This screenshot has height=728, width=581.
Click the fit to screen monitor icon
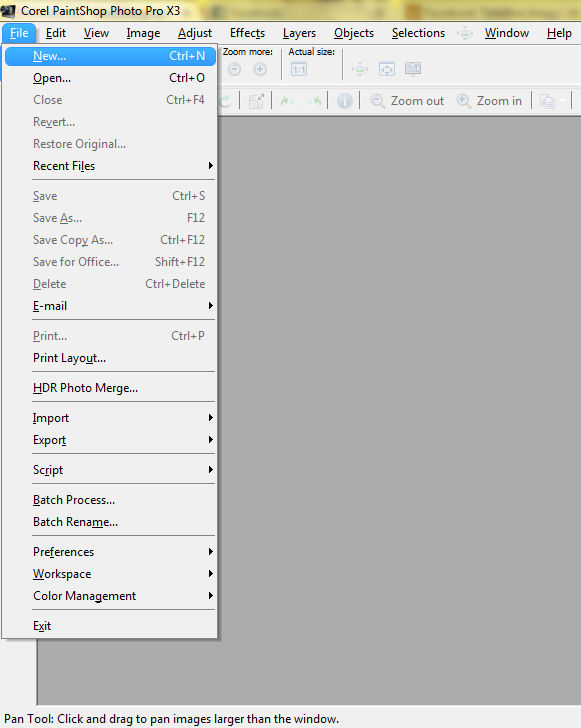click(x=412, y=69)
